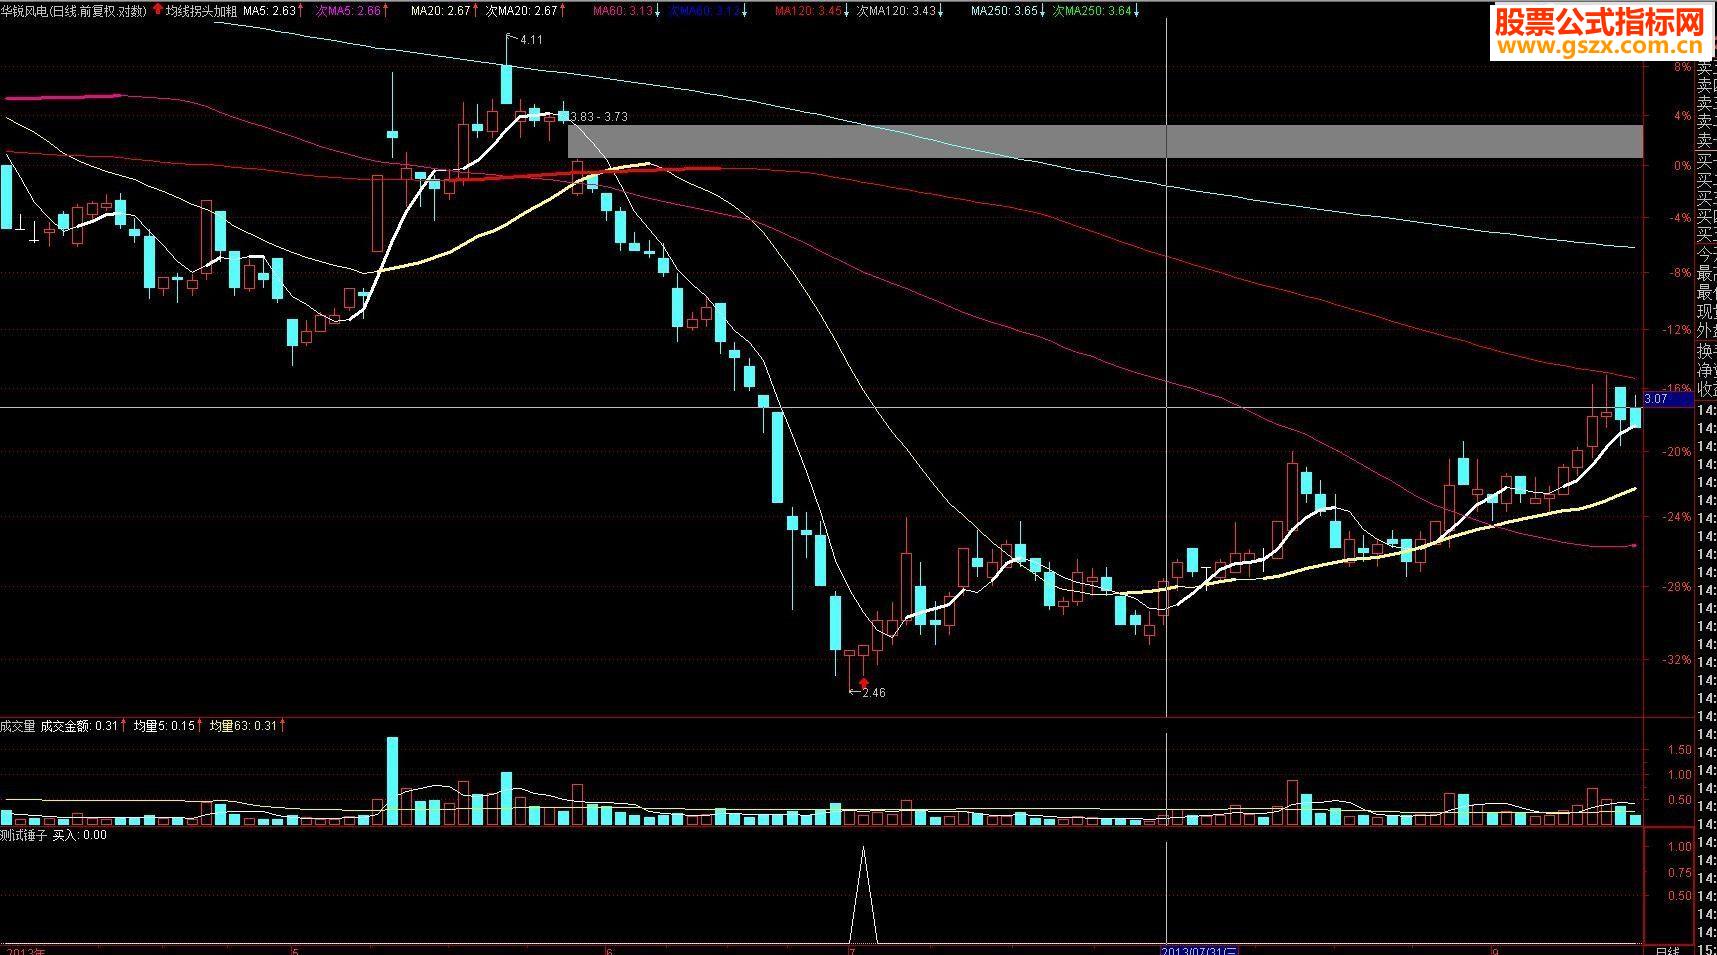1717x955 pixels.
Task: Click the 3.83 - 3.73 gap label
Action: tap(599, 117)
